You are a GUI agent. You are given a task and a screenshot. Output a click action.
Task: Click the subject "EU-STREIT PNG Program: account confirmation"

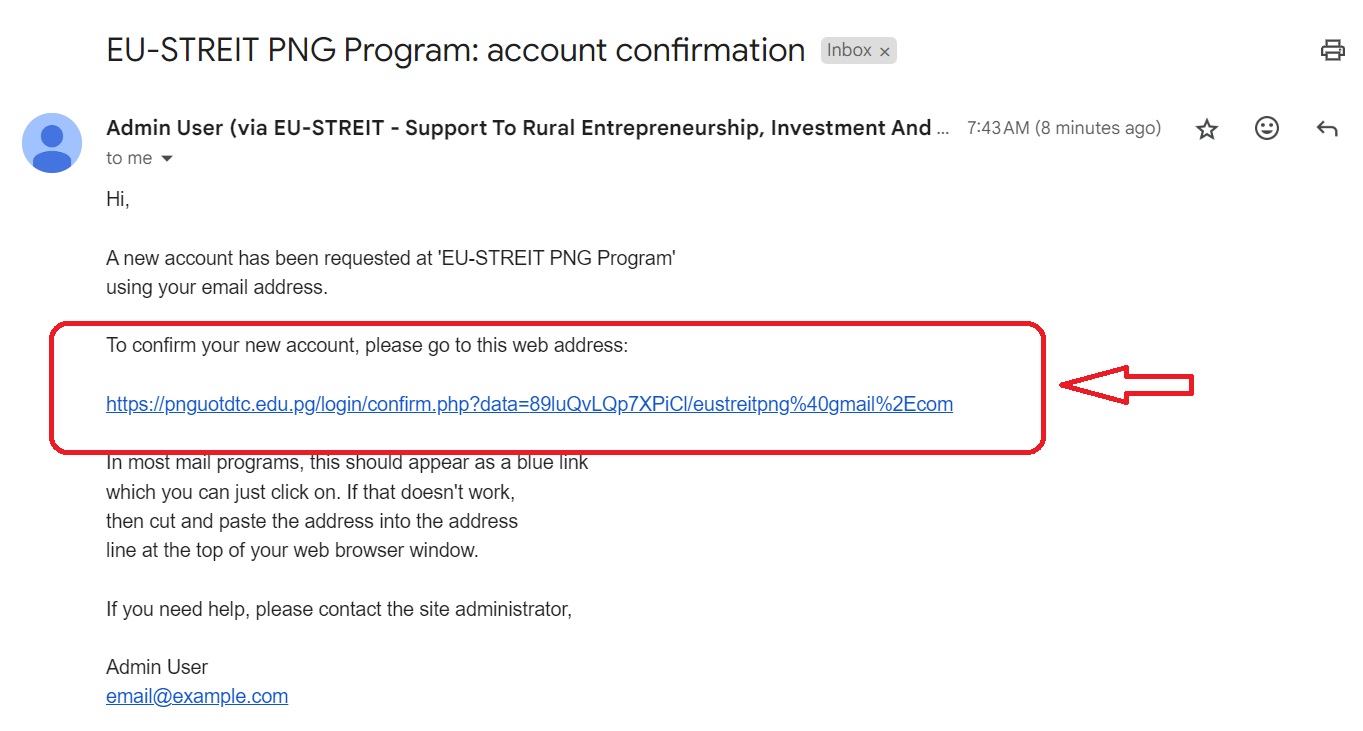[456, 50]
